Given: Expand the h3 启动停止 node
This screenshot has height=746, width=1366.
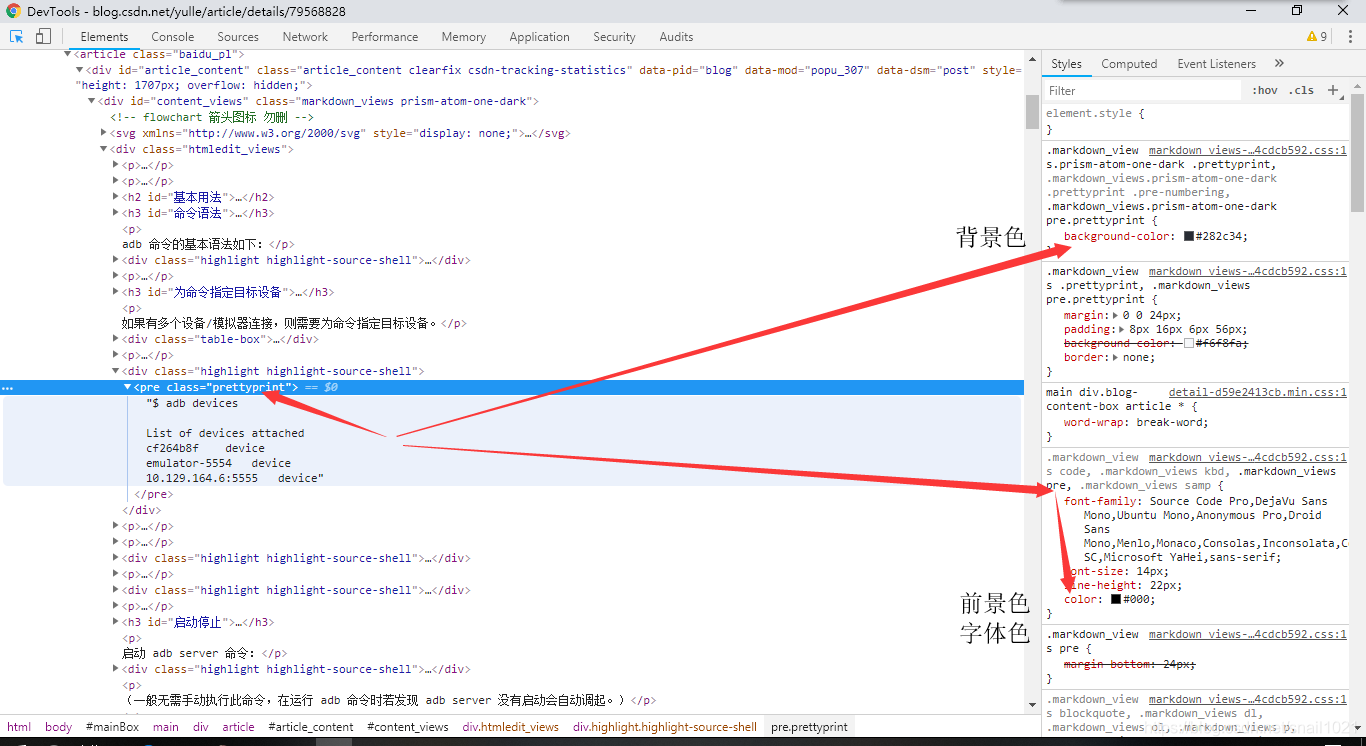Looking at the screenshot, I should coord(116,622).
